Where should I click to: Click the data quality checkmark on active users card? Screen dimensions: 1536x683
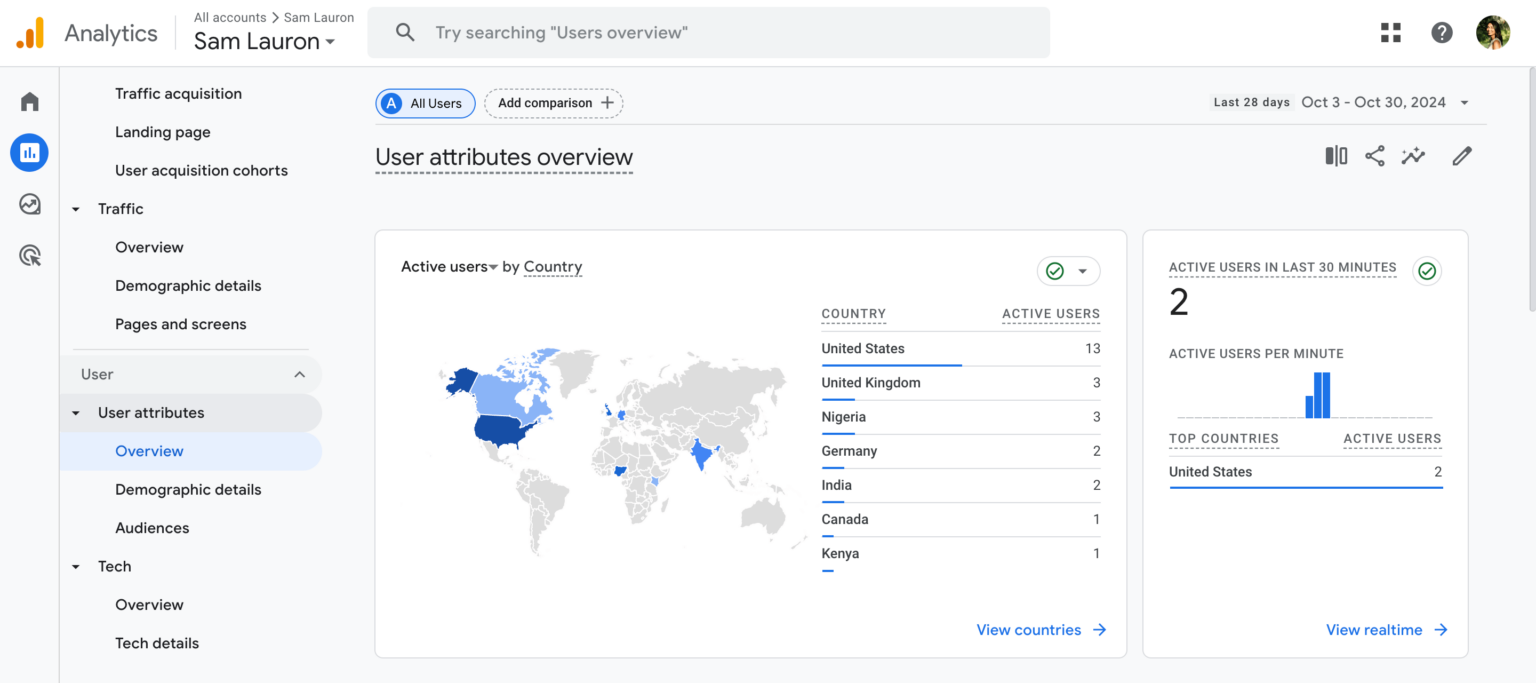pos(1427,270)
